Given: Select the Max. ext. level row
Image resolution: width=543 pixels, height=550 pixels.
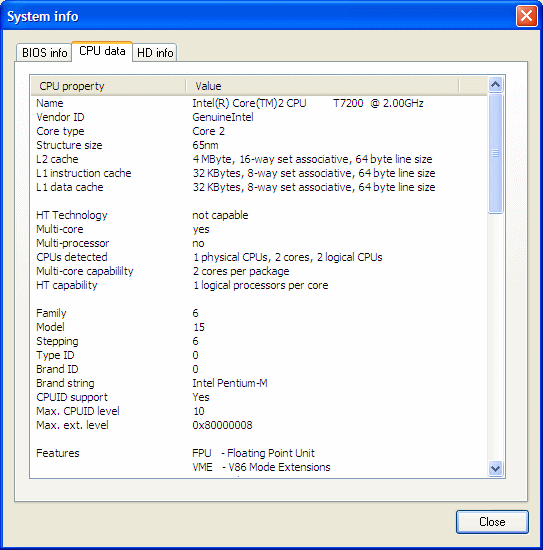Looking at the screenshot, I should click(259, 425).
